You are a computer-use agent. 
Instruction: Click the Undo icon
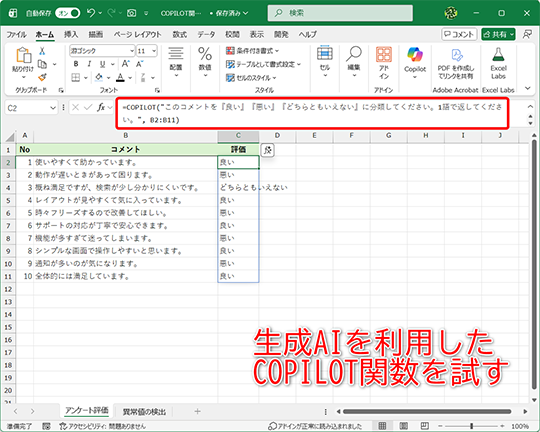click(91, 13)
